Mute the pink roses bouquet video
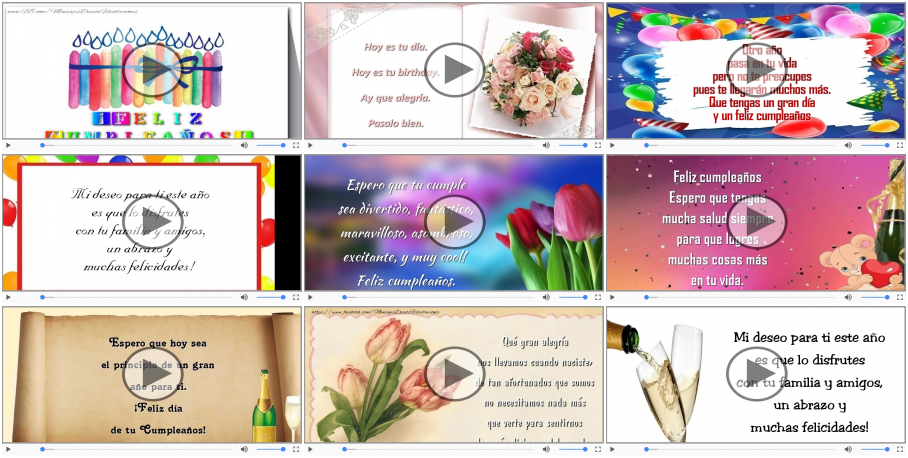Image resolution: width=908 pixels, height=458 pixels. click(x=546, y=145)
